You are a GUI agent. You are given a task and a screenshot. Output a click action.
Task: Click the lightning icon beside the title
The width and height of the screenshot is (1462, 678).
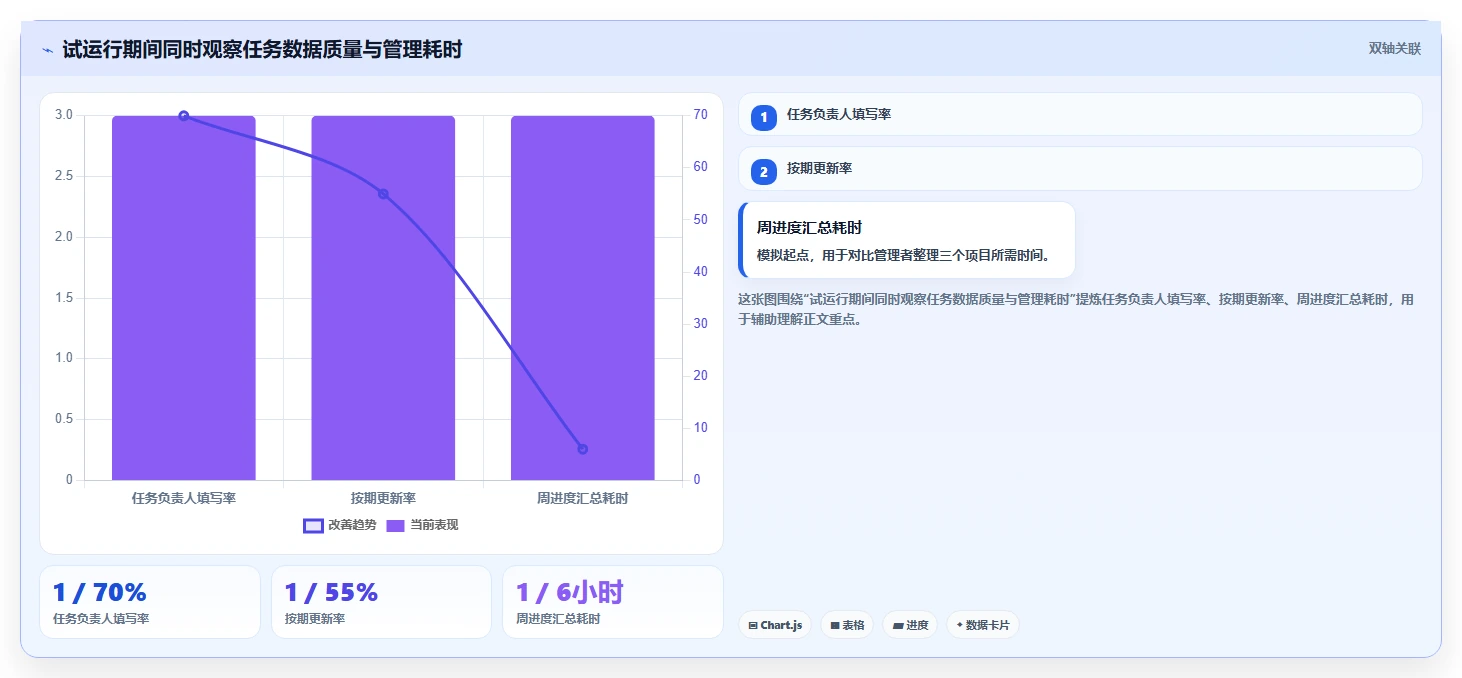pos(47,49)
